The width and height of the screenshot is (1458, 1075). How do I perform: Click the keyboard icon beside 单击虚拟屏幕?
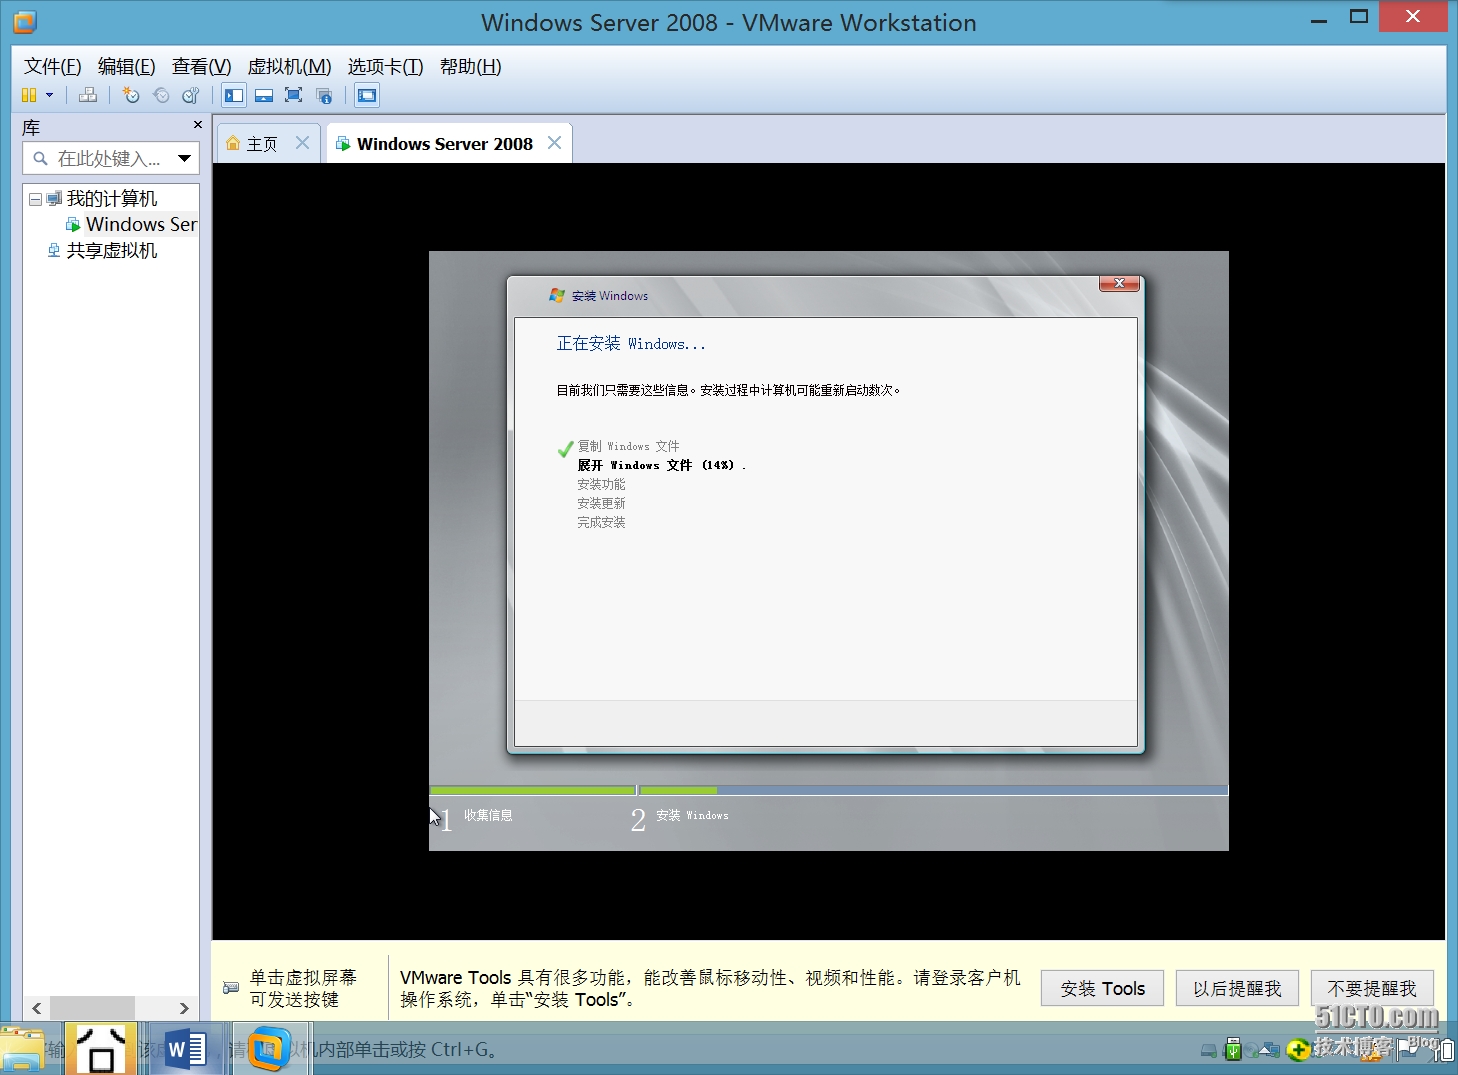231,988
